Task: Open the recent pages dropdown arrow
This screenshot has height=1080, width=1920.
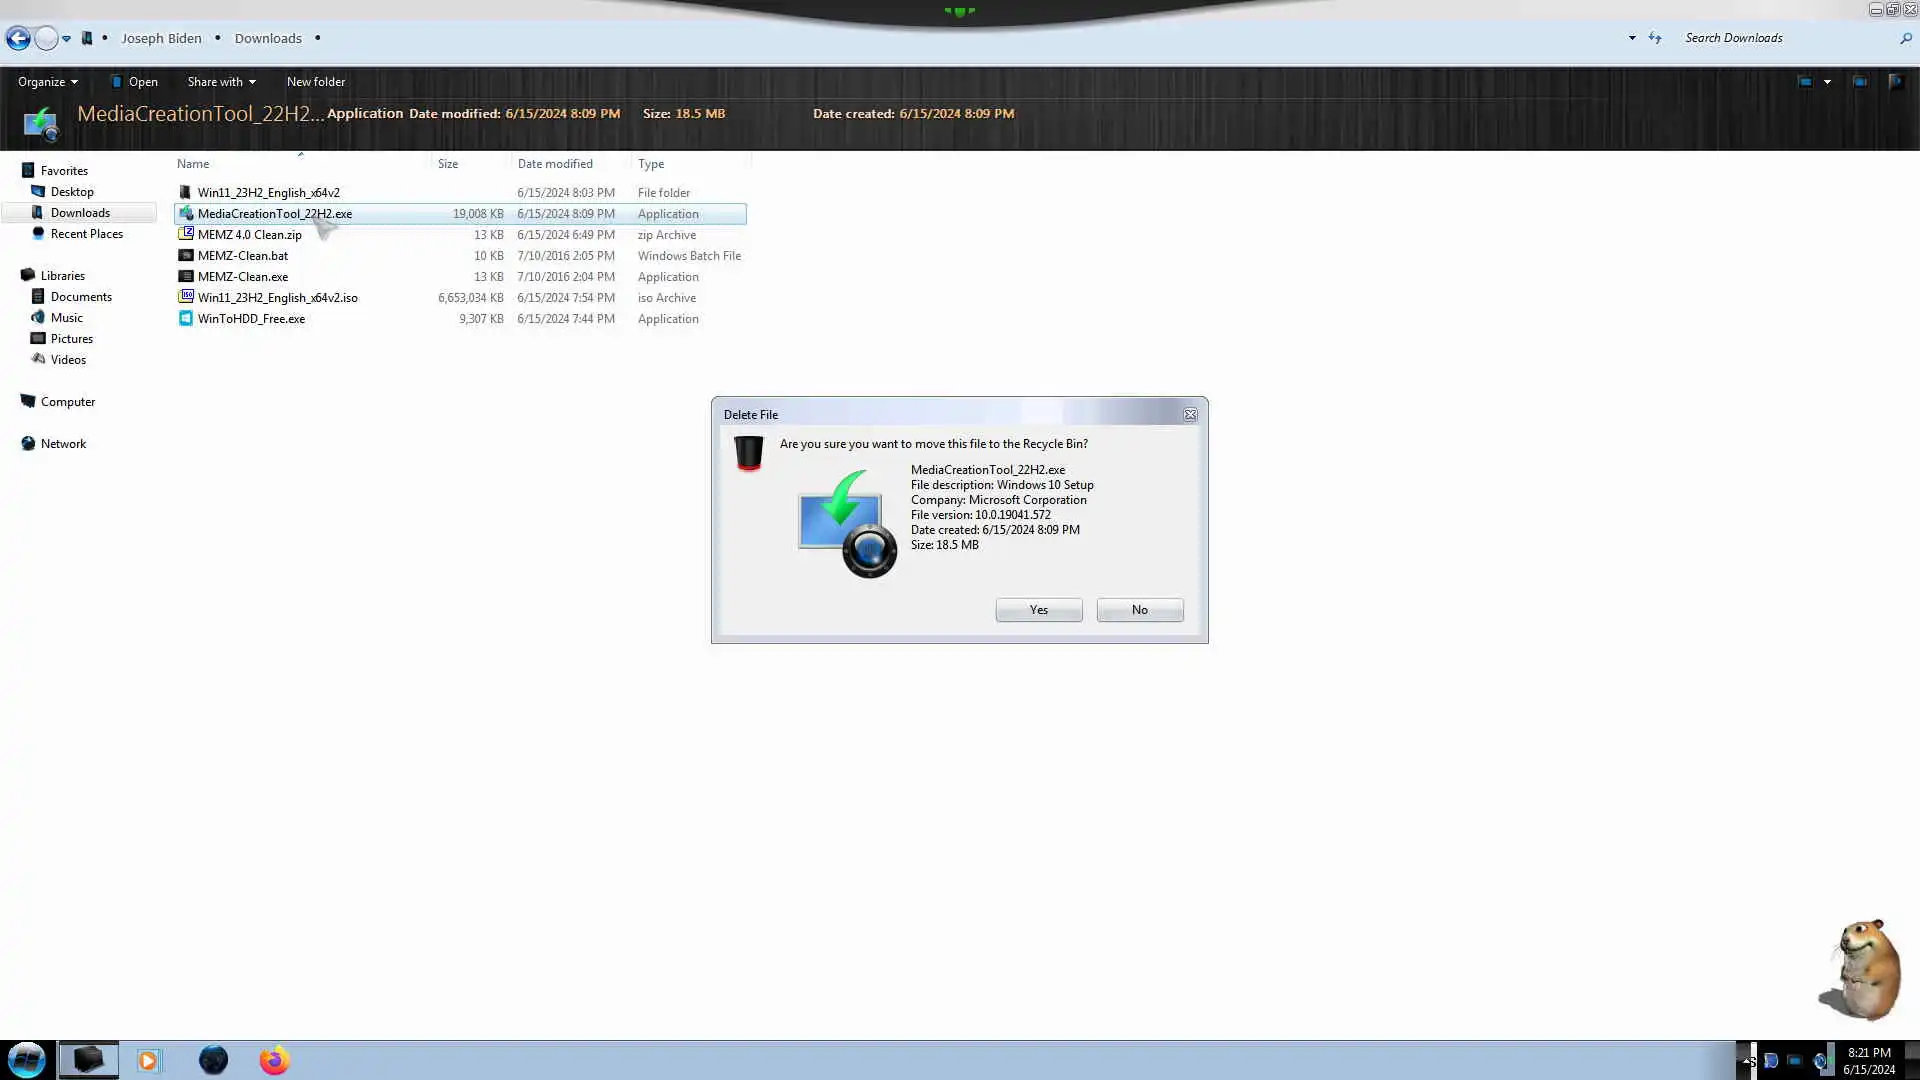Action: (66, 38)
